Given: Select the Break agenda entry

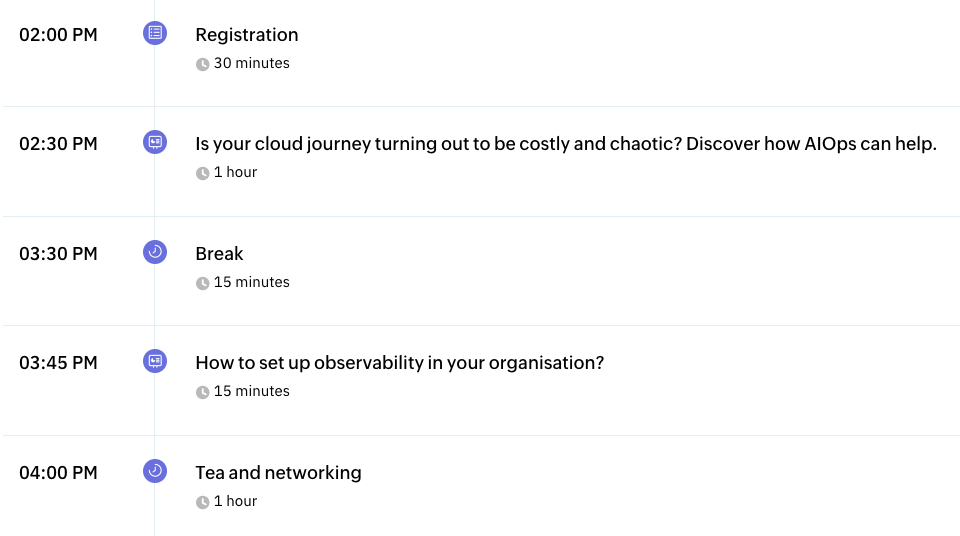Looking at the screenshot, I should [x=219, y=254].
